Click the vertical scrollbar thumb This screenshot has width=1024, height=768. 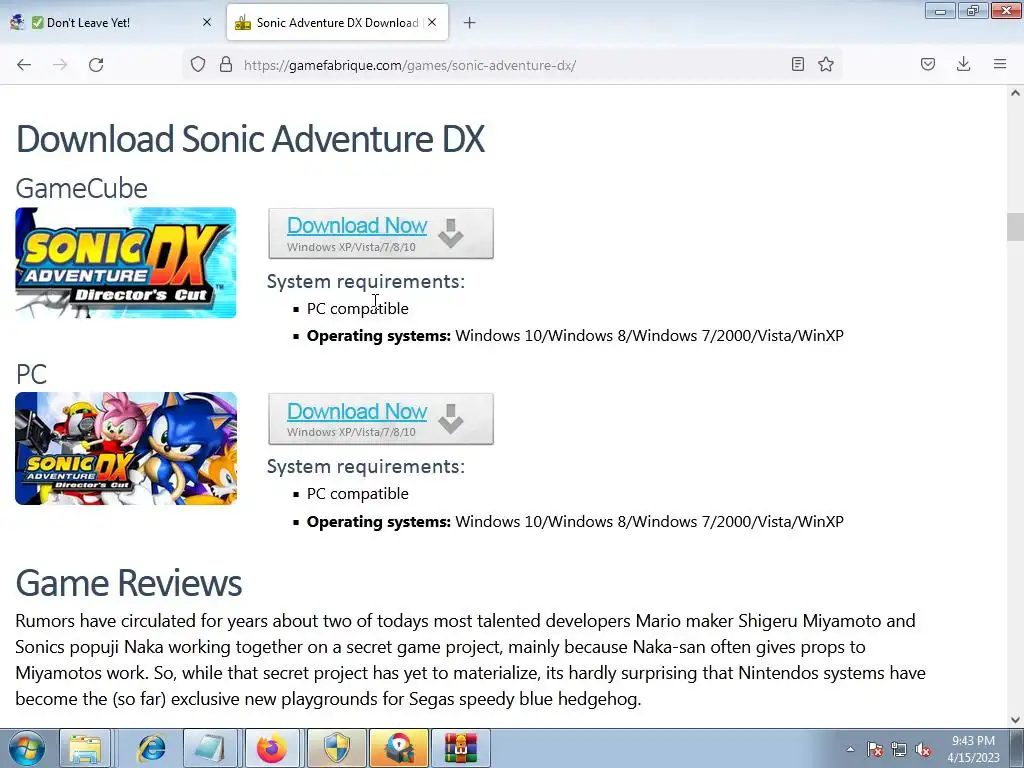pyautogui.click(x=1015, y=227)
